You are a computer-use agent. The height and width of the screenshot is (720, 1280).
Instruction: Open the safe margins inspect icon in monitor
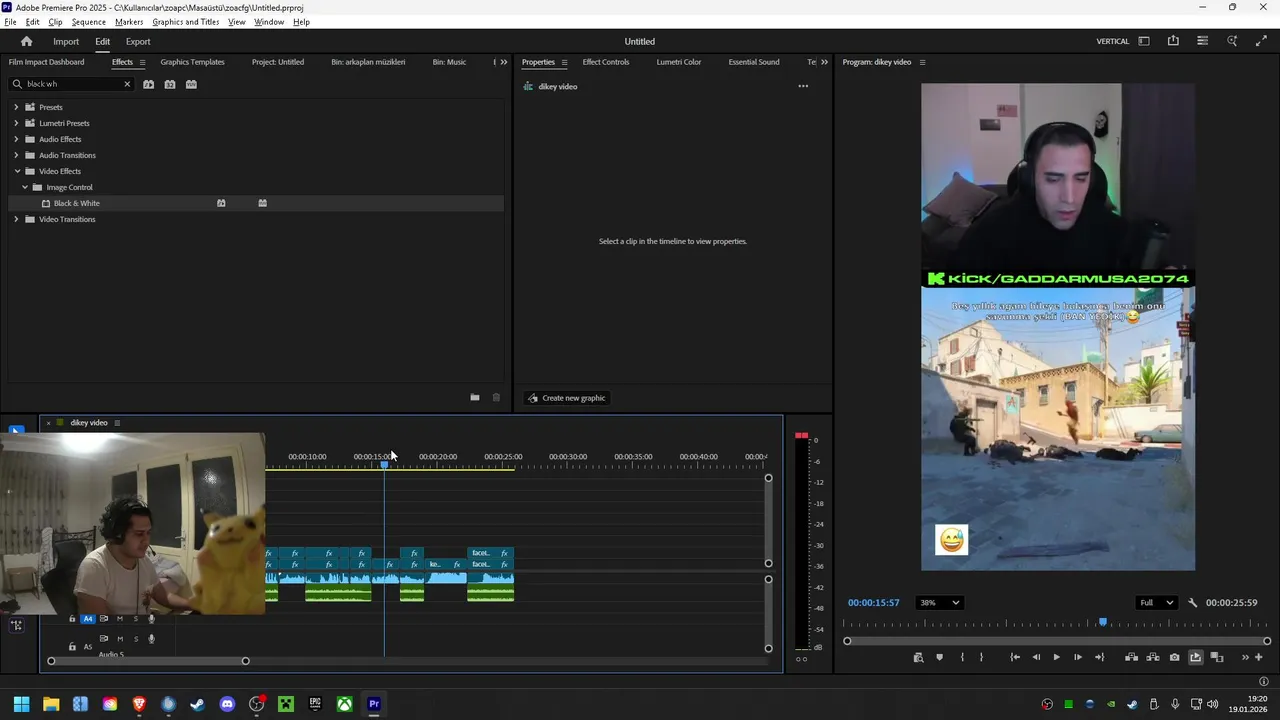pos(918,657)
